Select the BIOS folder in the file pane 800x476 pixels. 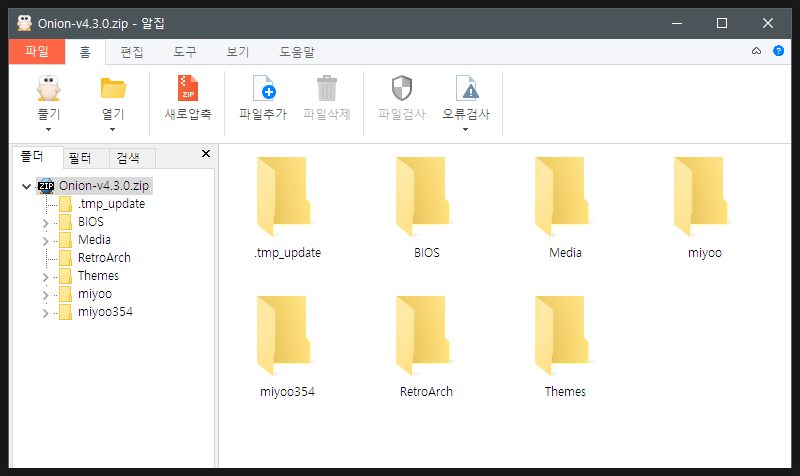tap(427, 207)
